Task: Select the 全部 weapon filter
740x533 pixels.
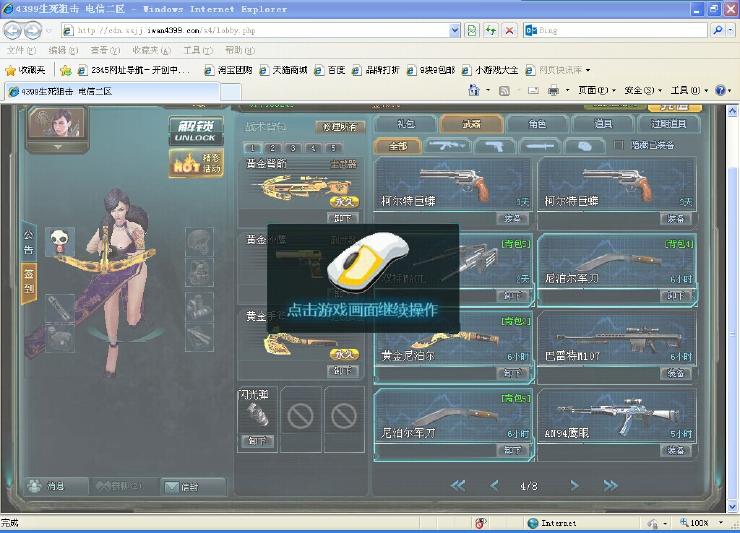Action: [x=397, y=146]
